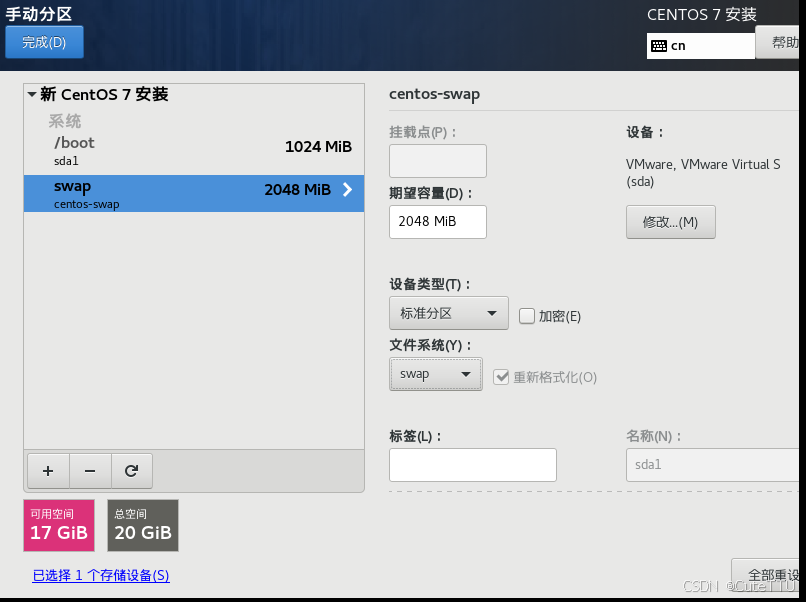Open the 已选择 1 个存储设备(S) link
806x602 pixels.
tap(101, 575)
